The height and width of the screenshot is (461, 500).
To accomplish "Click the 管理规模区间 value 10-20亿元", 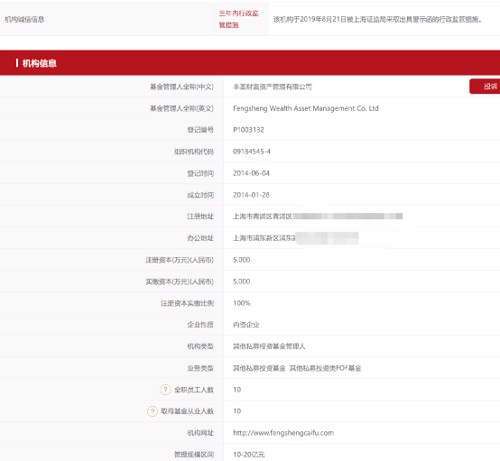I will pyautogui.click(x=249, y=454).
